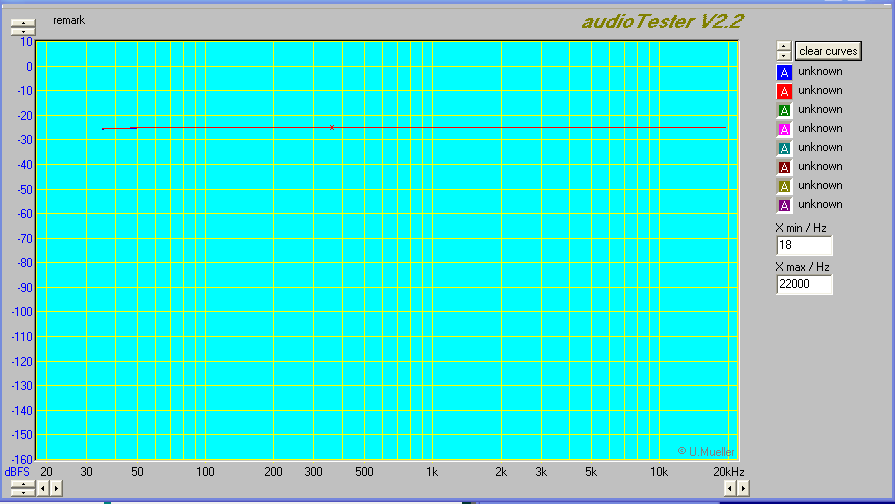Select the magenta curve A swatch

pyautogui.click(x=784, y=129)
